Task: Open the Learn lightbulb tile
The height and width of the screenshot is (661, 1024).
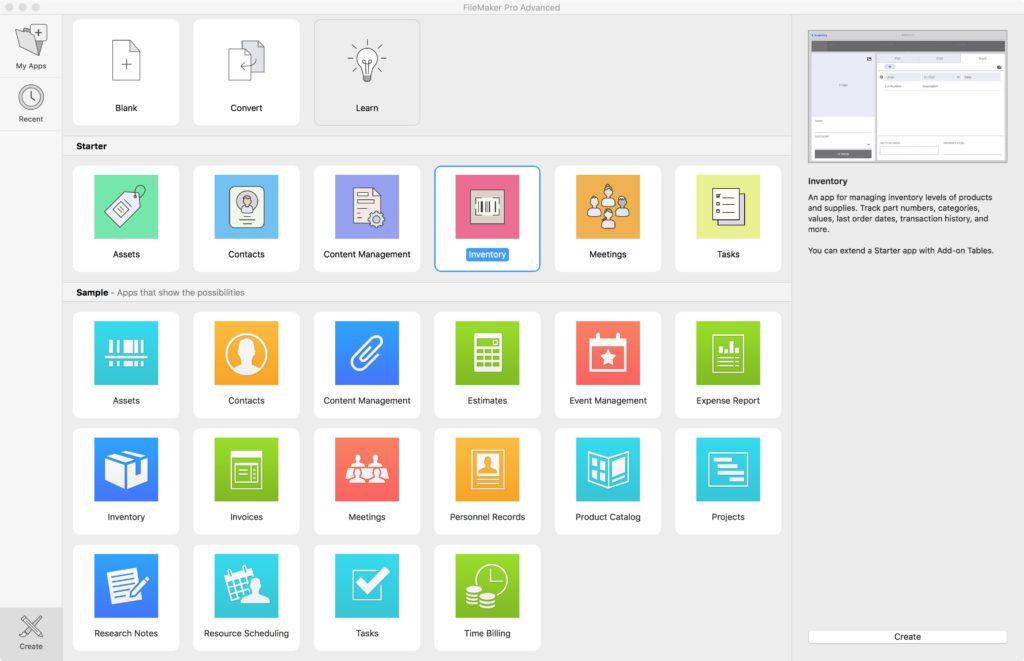Action: click(x=367, y=72)
